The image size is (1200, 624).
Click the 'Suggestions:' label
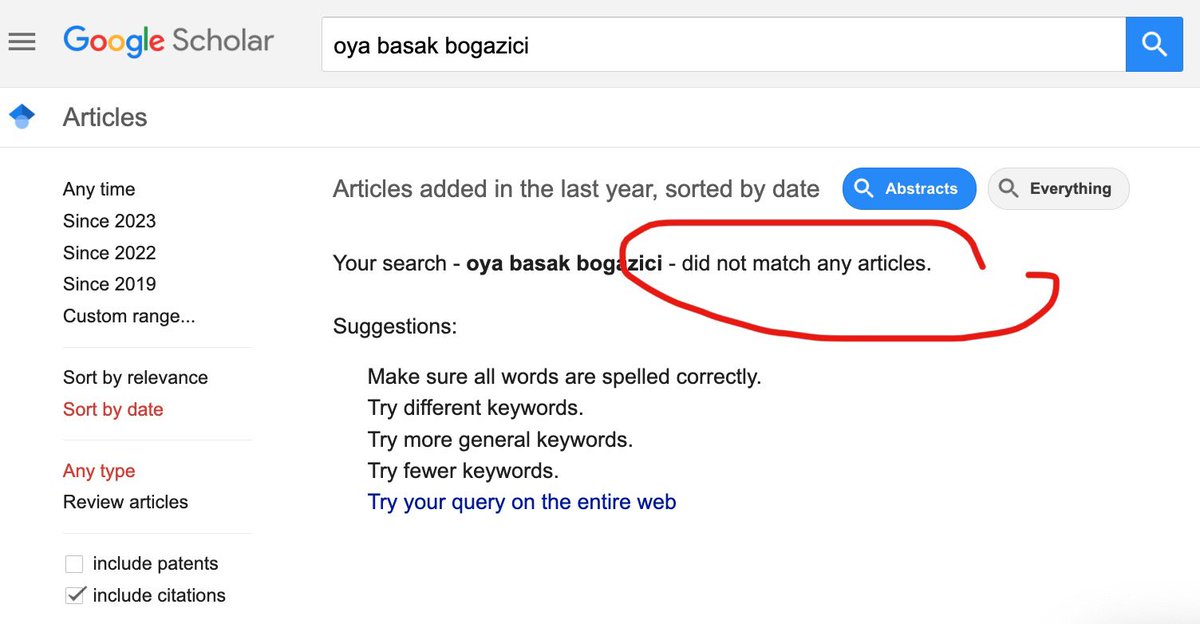[x=395, y=326]
